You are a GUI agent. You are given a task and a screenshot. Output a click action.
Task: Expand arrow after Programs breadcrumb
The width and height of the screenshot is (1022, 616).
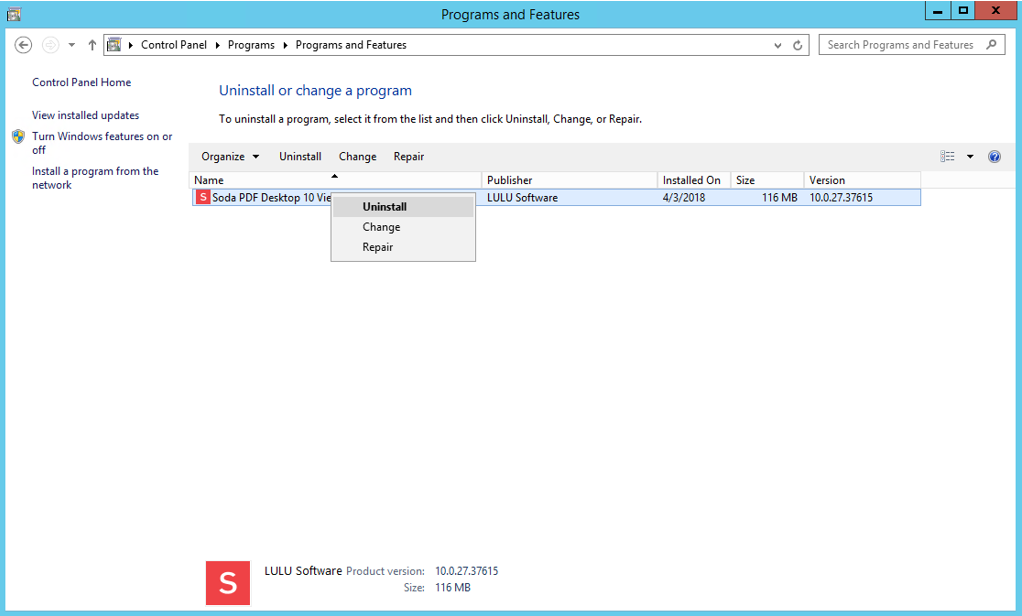tap(285, 45)
